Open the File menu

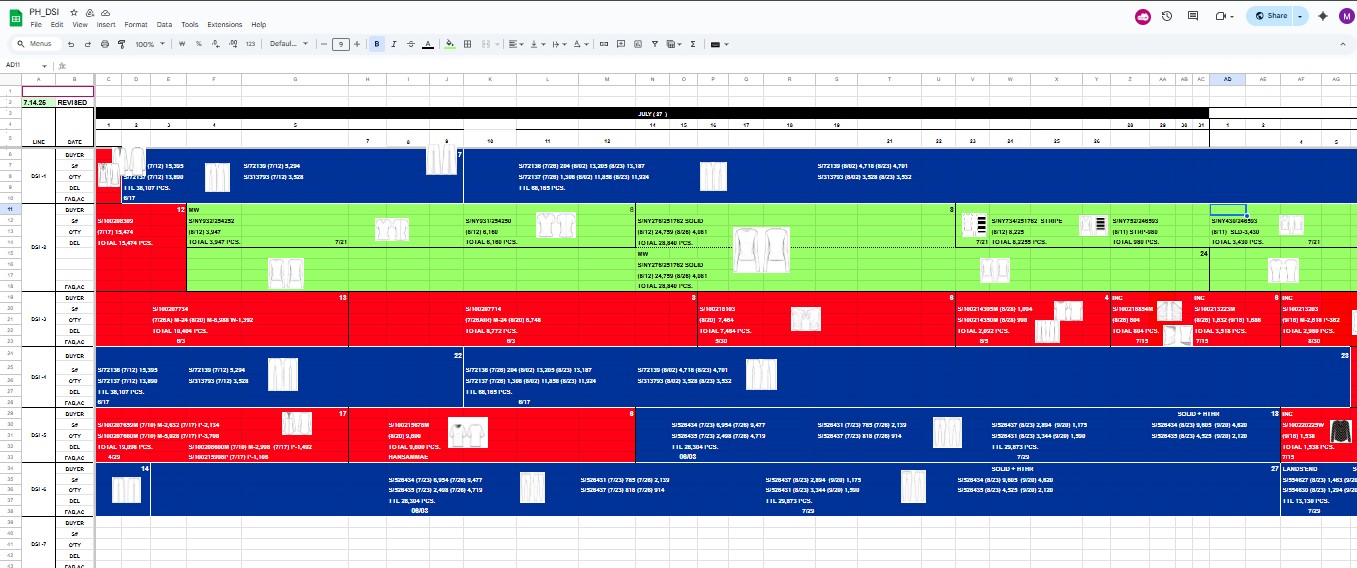[36, 24]
